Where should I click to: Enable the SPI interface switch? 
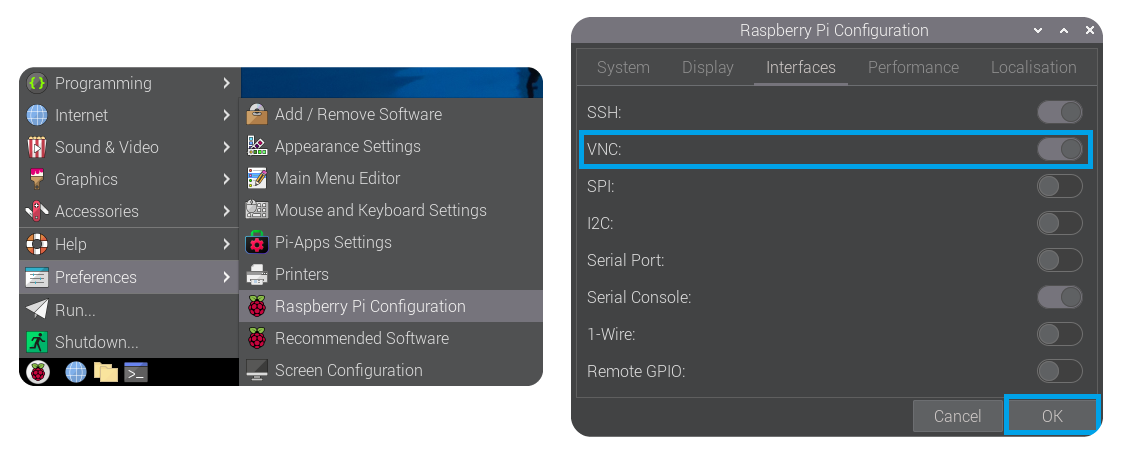pos(1060,186)
